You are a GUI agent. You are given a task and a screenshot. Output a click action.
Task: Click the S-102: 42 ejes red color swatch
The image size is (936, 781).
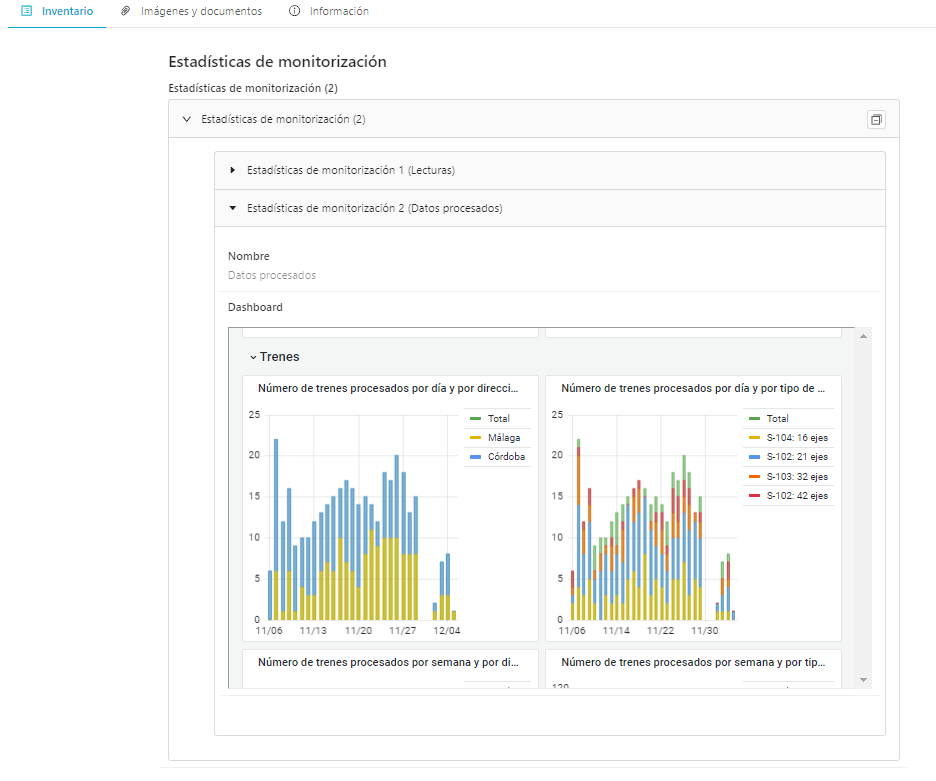[x=754, y=496]
